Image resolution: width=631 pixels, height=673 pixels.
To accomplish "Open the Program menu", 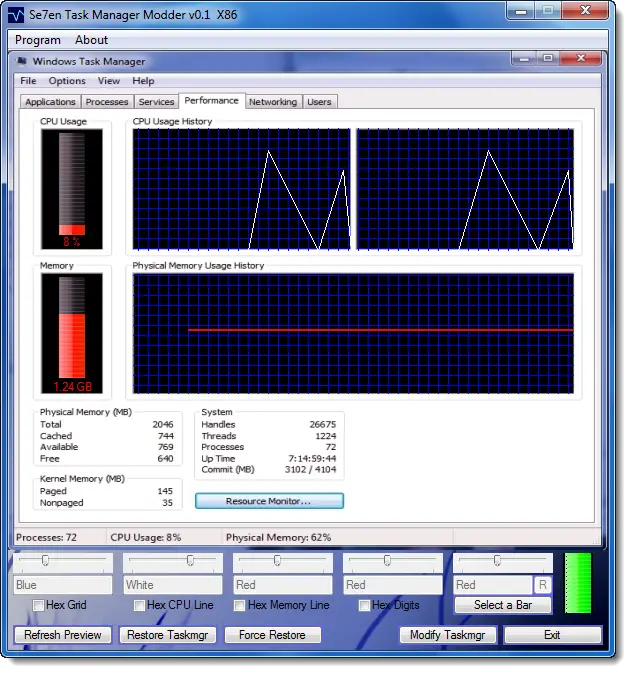I will pyautogui.click(x=38, y=40).
